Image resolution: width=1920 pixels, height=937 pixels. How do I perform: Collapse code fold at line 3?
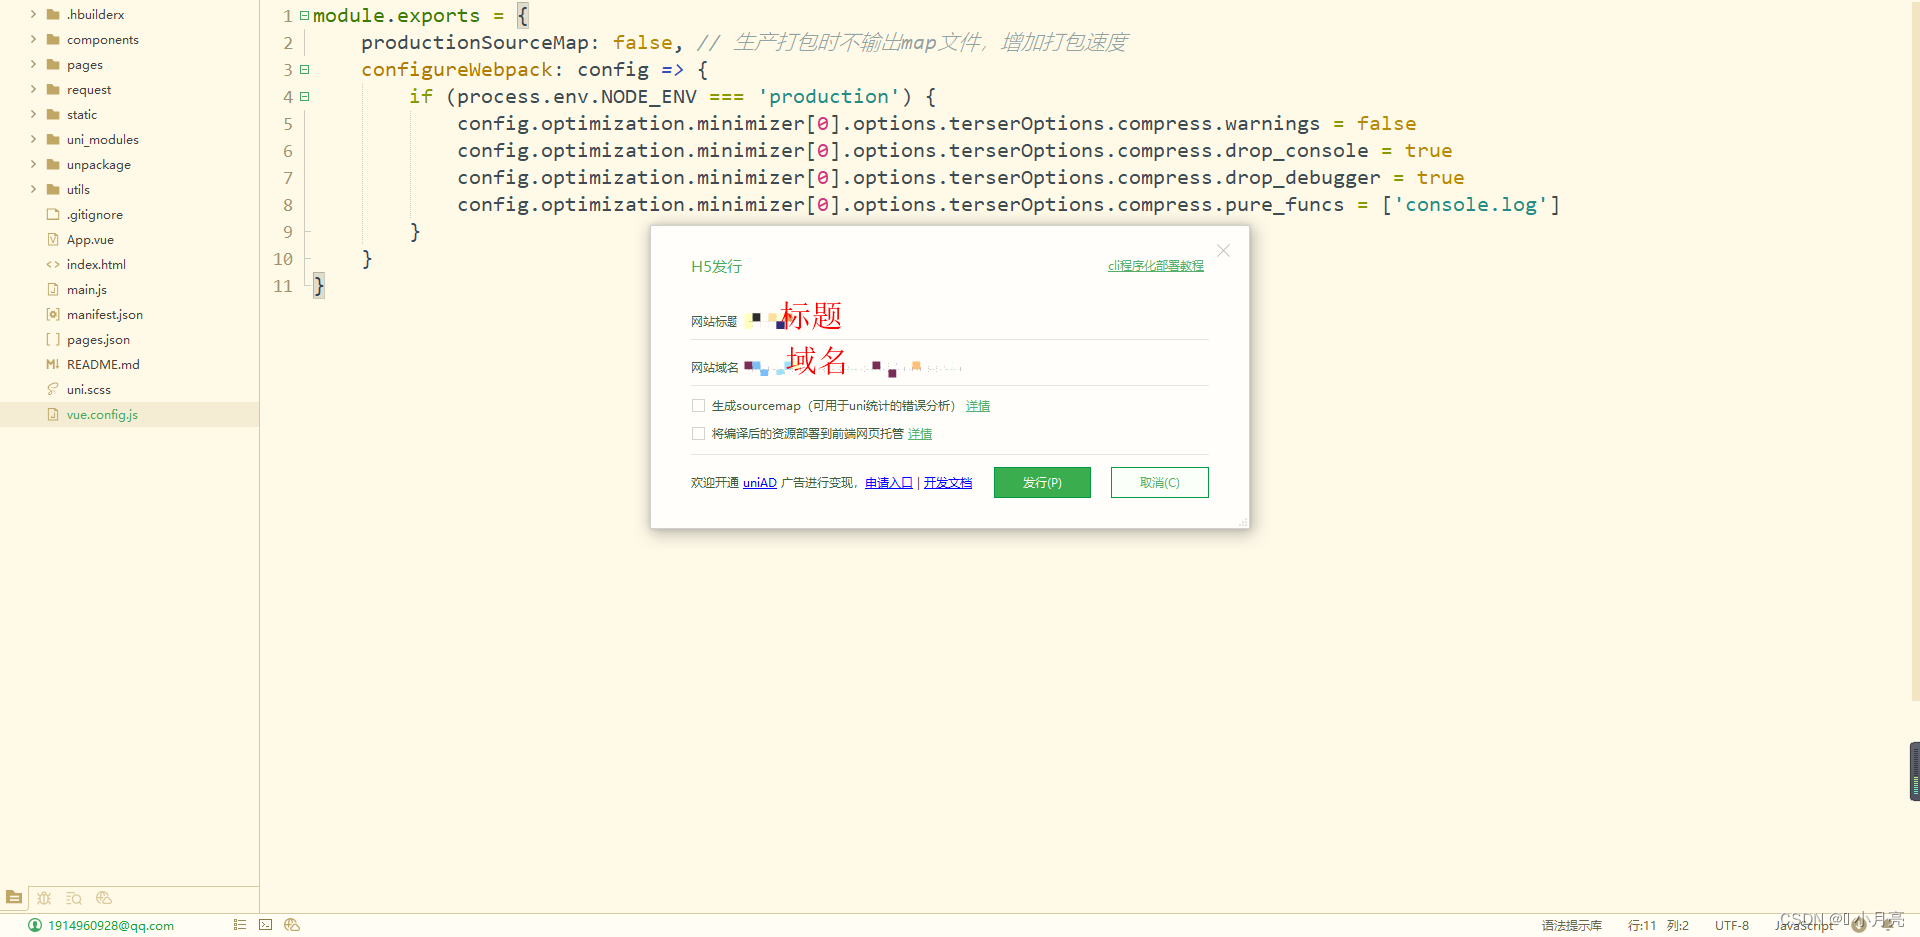(x=304, y=69)
